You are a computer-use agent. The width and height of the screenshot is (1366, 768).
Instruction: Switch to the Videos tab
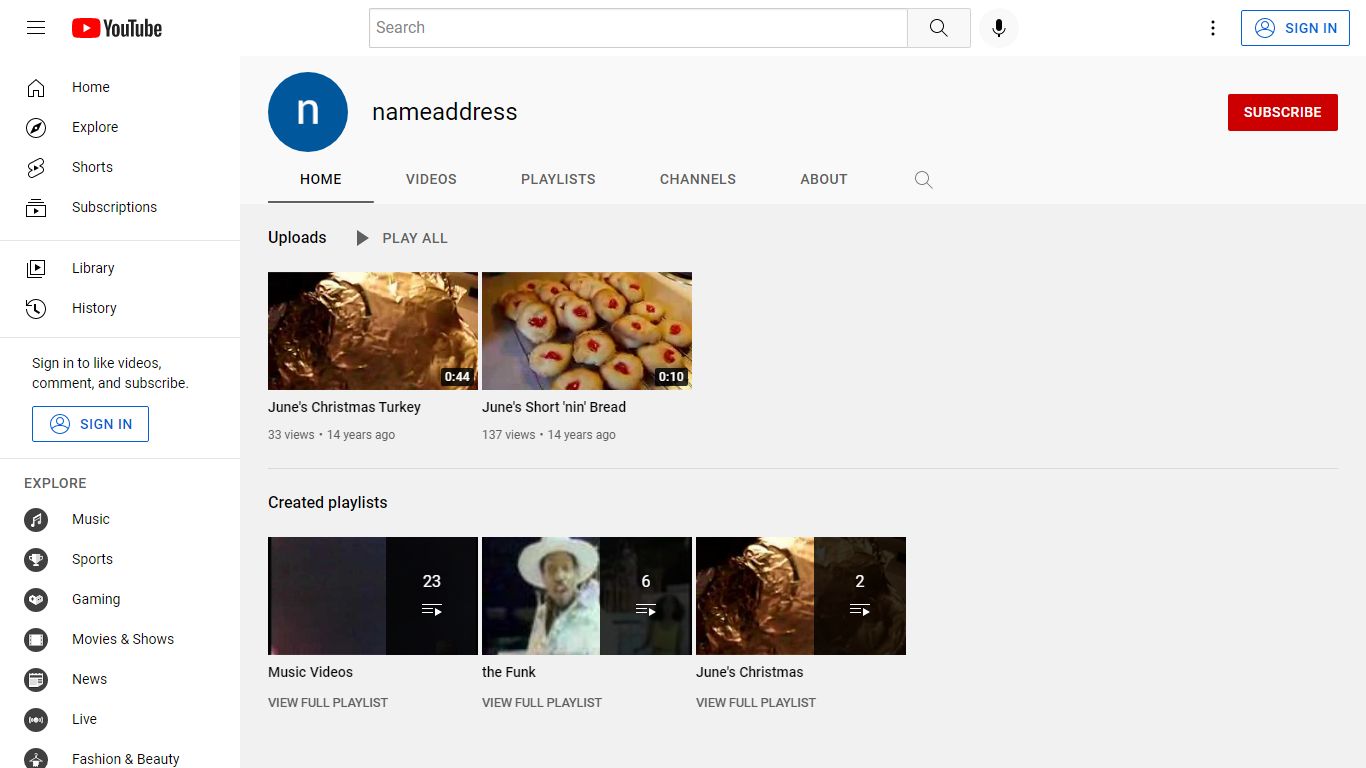[431, 180]
